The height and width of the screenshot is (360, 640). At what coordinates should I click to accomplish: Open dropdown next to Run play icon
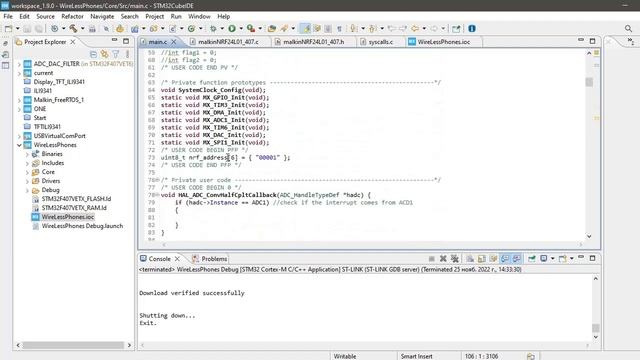240,29
